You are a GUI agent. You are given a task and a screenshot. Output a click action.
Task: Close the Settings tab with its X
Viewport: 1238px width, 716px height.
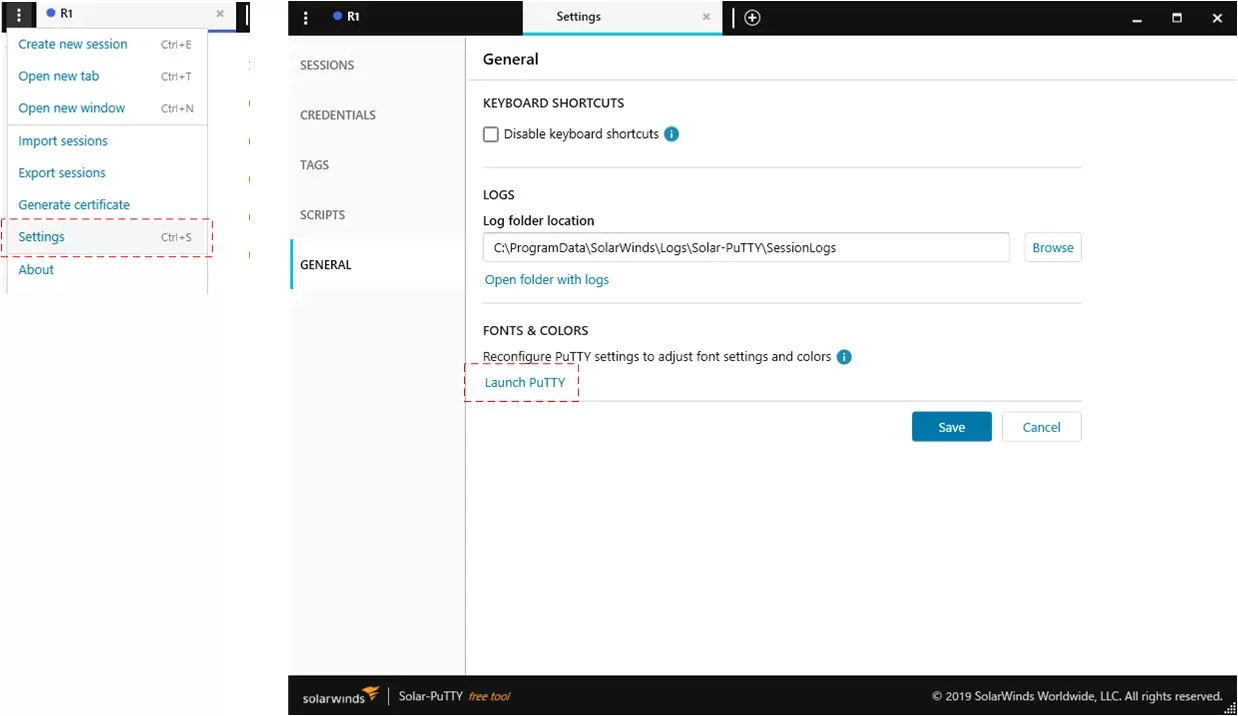(x=706, y=17)
